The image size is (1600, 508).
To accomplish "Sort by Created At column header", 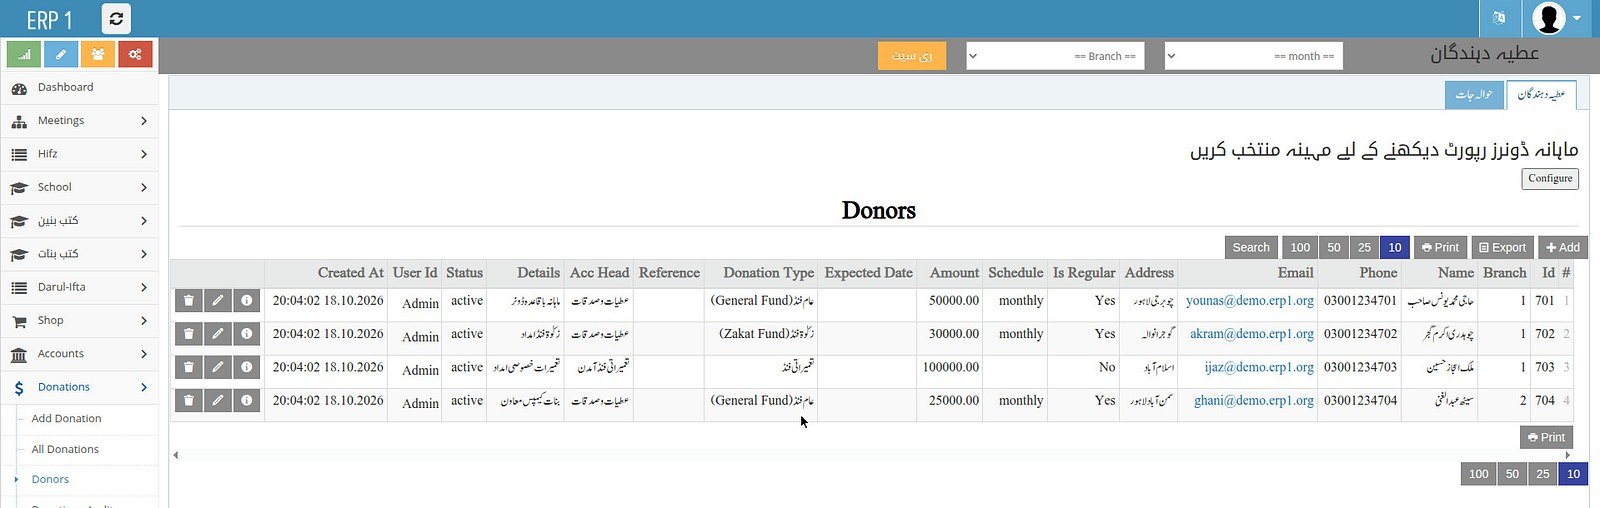I will click(350, 273).
